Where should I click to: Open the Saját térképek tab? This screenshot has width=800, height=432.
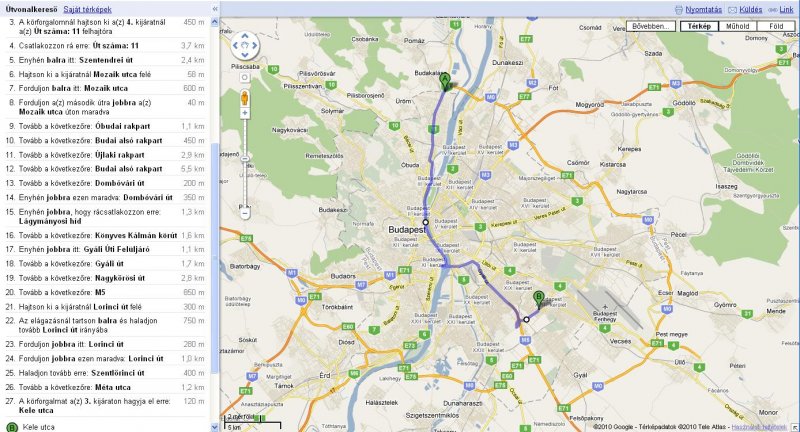tap(87, 9)
